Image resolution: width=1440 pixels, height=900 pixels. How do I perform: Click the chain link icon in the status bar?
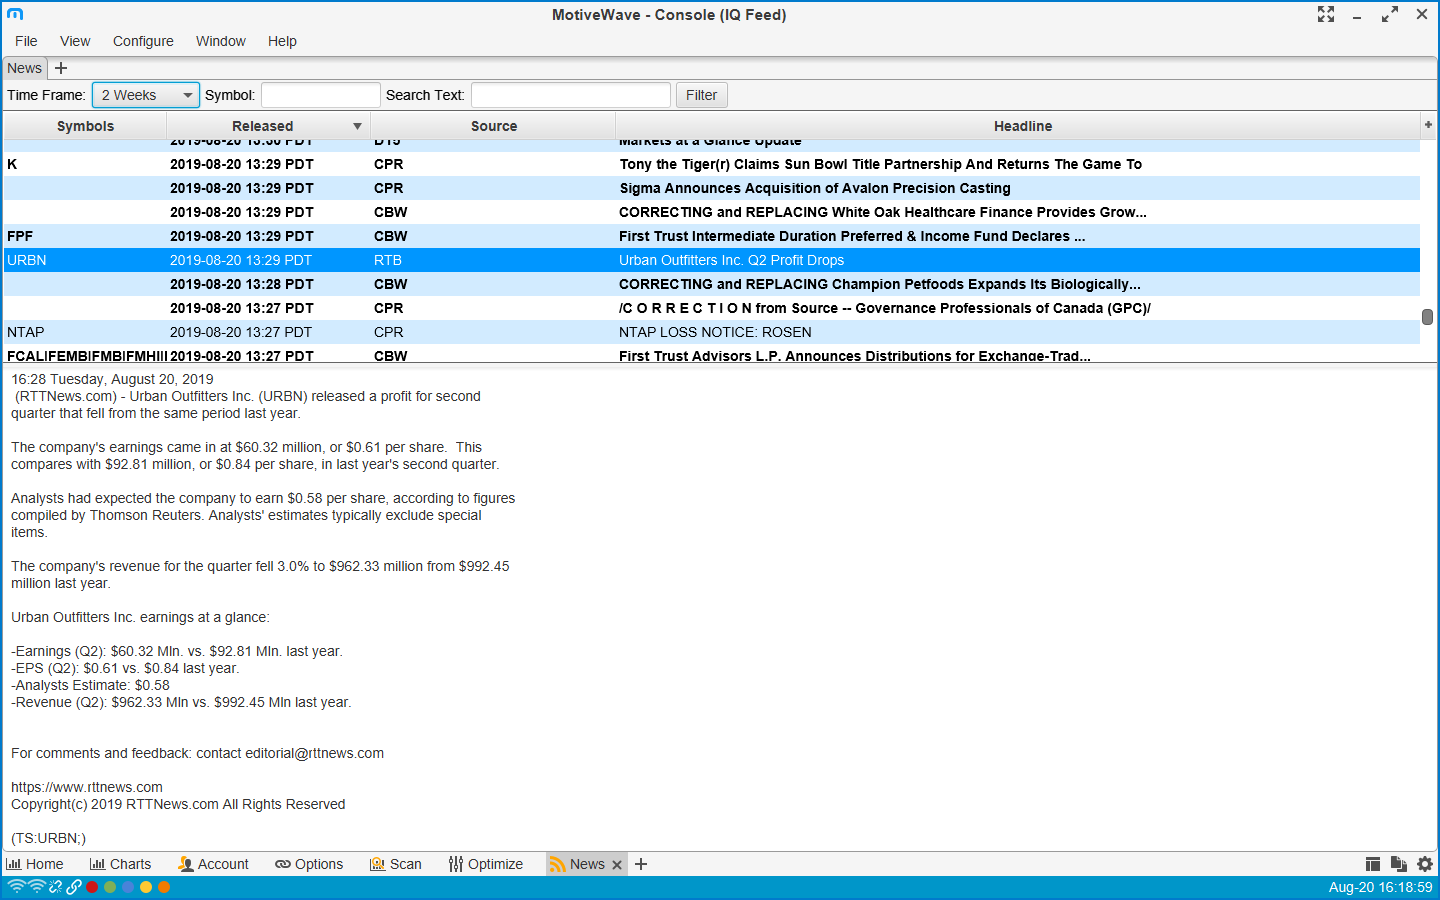pos(74,887)
